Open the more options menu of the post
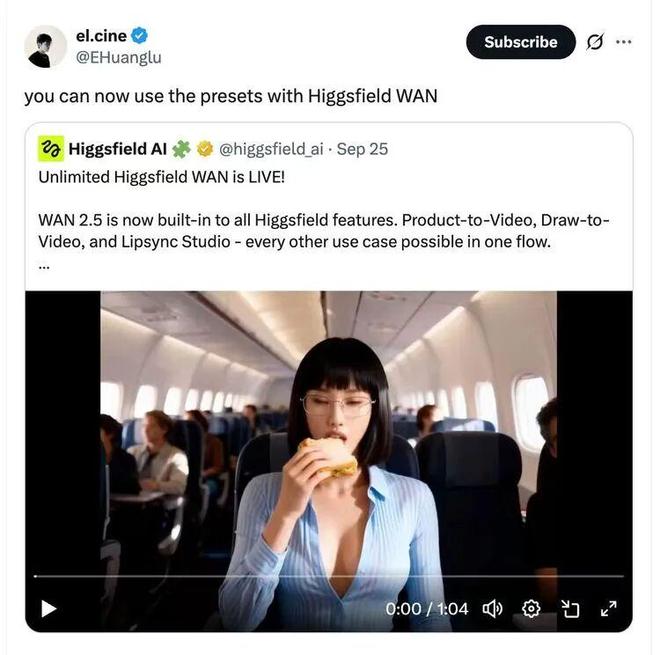This screenshot has width=660, height=655. point(624,42)
